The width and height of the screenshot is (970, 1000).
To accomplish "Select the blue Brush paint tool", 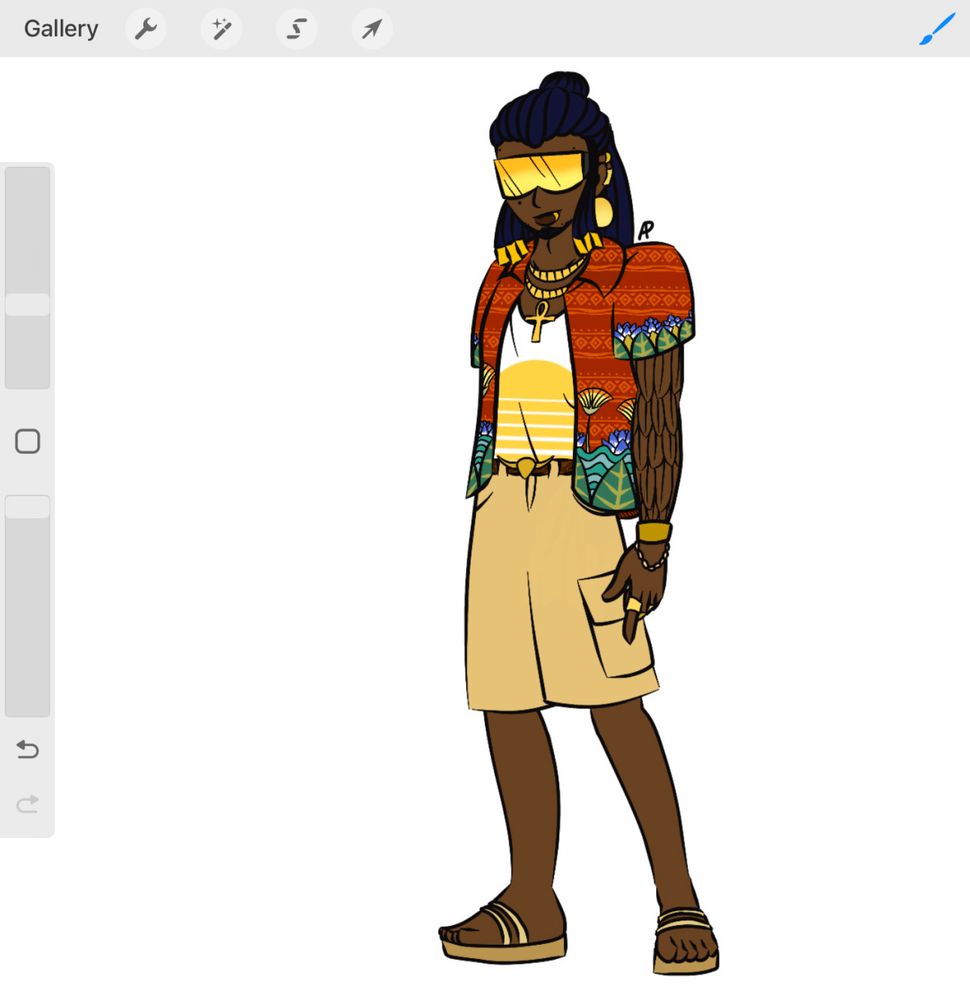I will coord(937,29).
